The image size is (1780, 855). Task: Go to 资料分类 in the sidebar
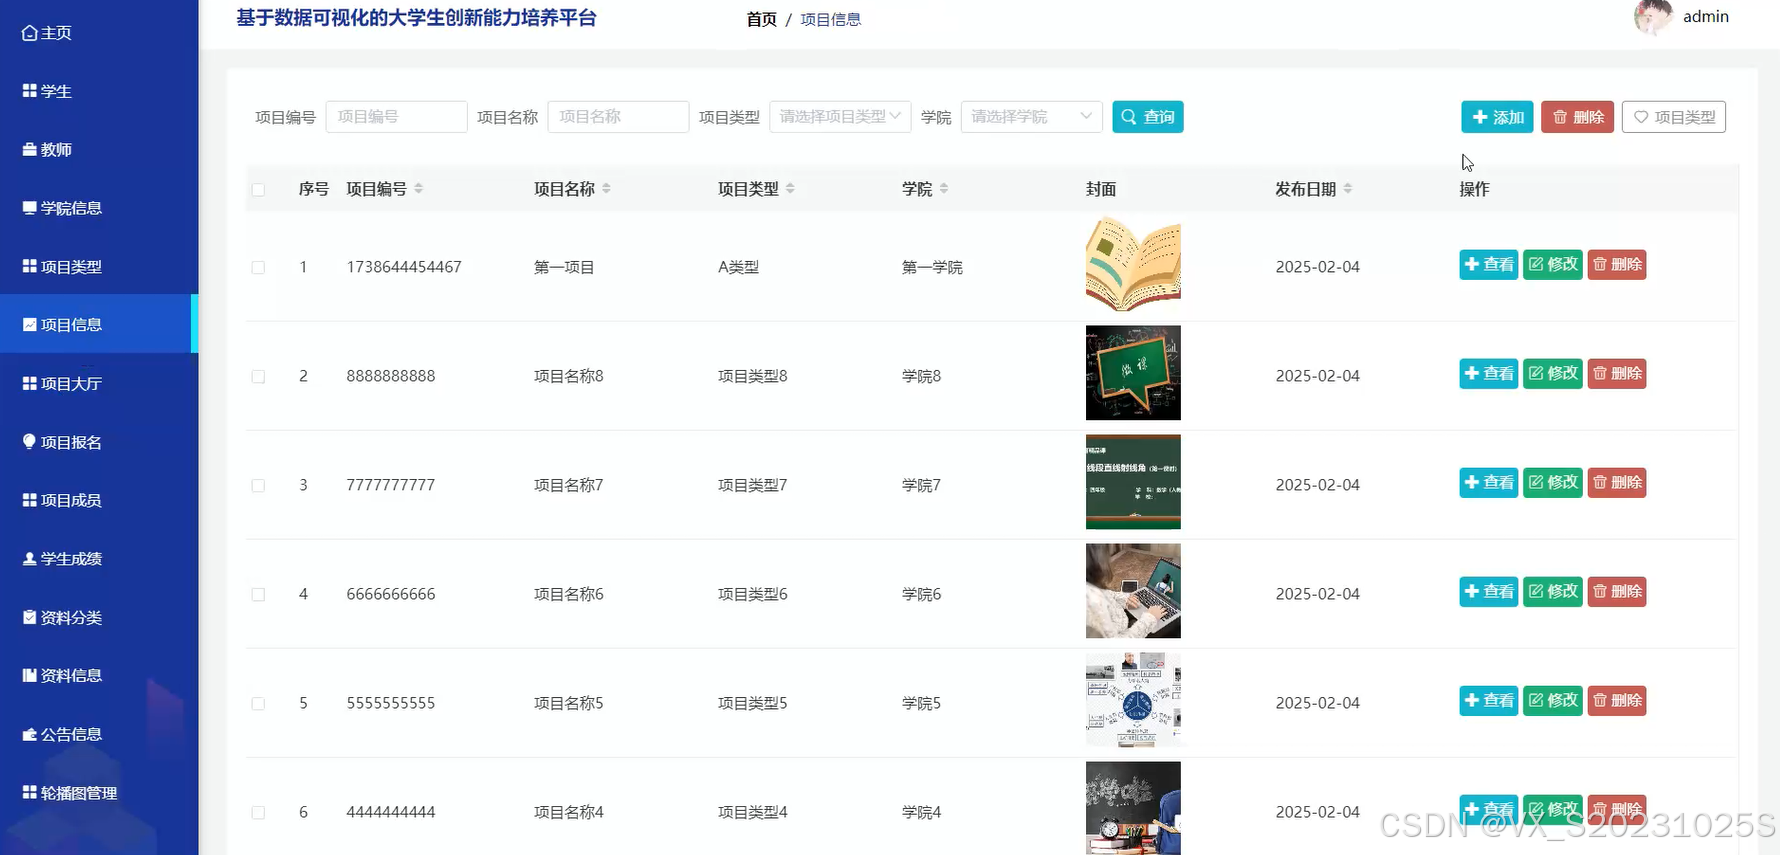click(62, 618)
